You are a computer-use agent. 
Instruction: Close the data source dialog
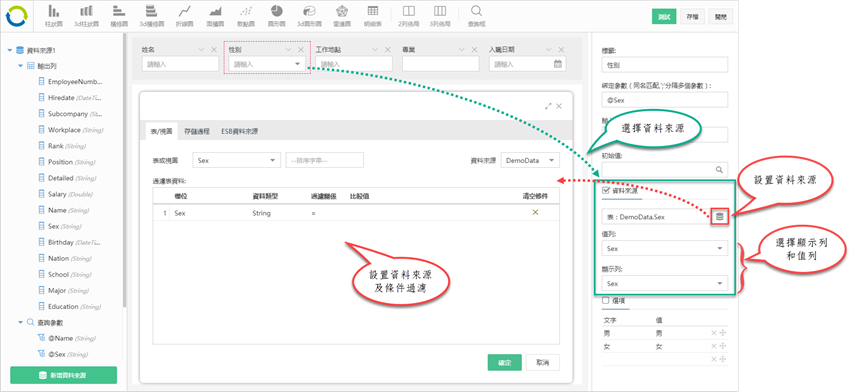click(559, 106)
